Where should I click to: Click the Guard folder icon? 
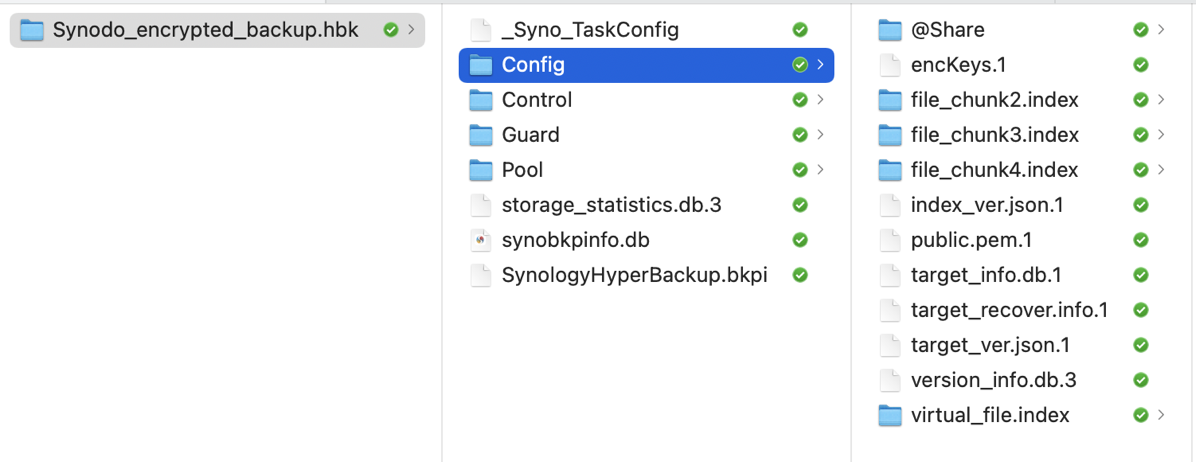coord(481,135)
